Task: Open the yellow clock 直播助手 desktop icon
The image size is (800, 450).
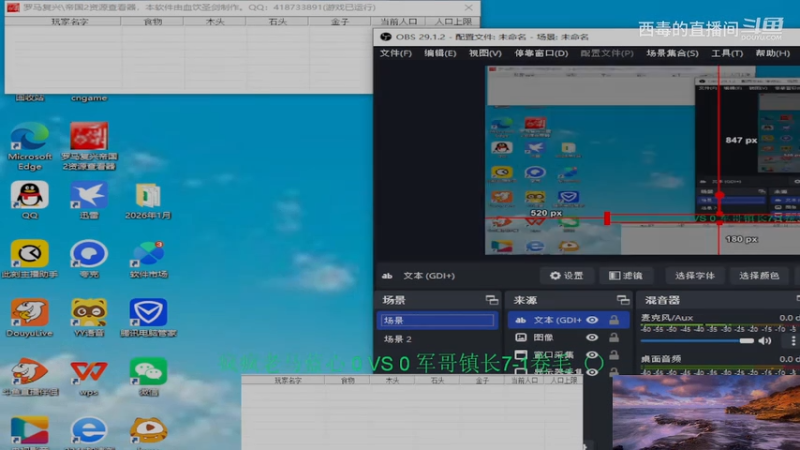Action: [30, 259]
